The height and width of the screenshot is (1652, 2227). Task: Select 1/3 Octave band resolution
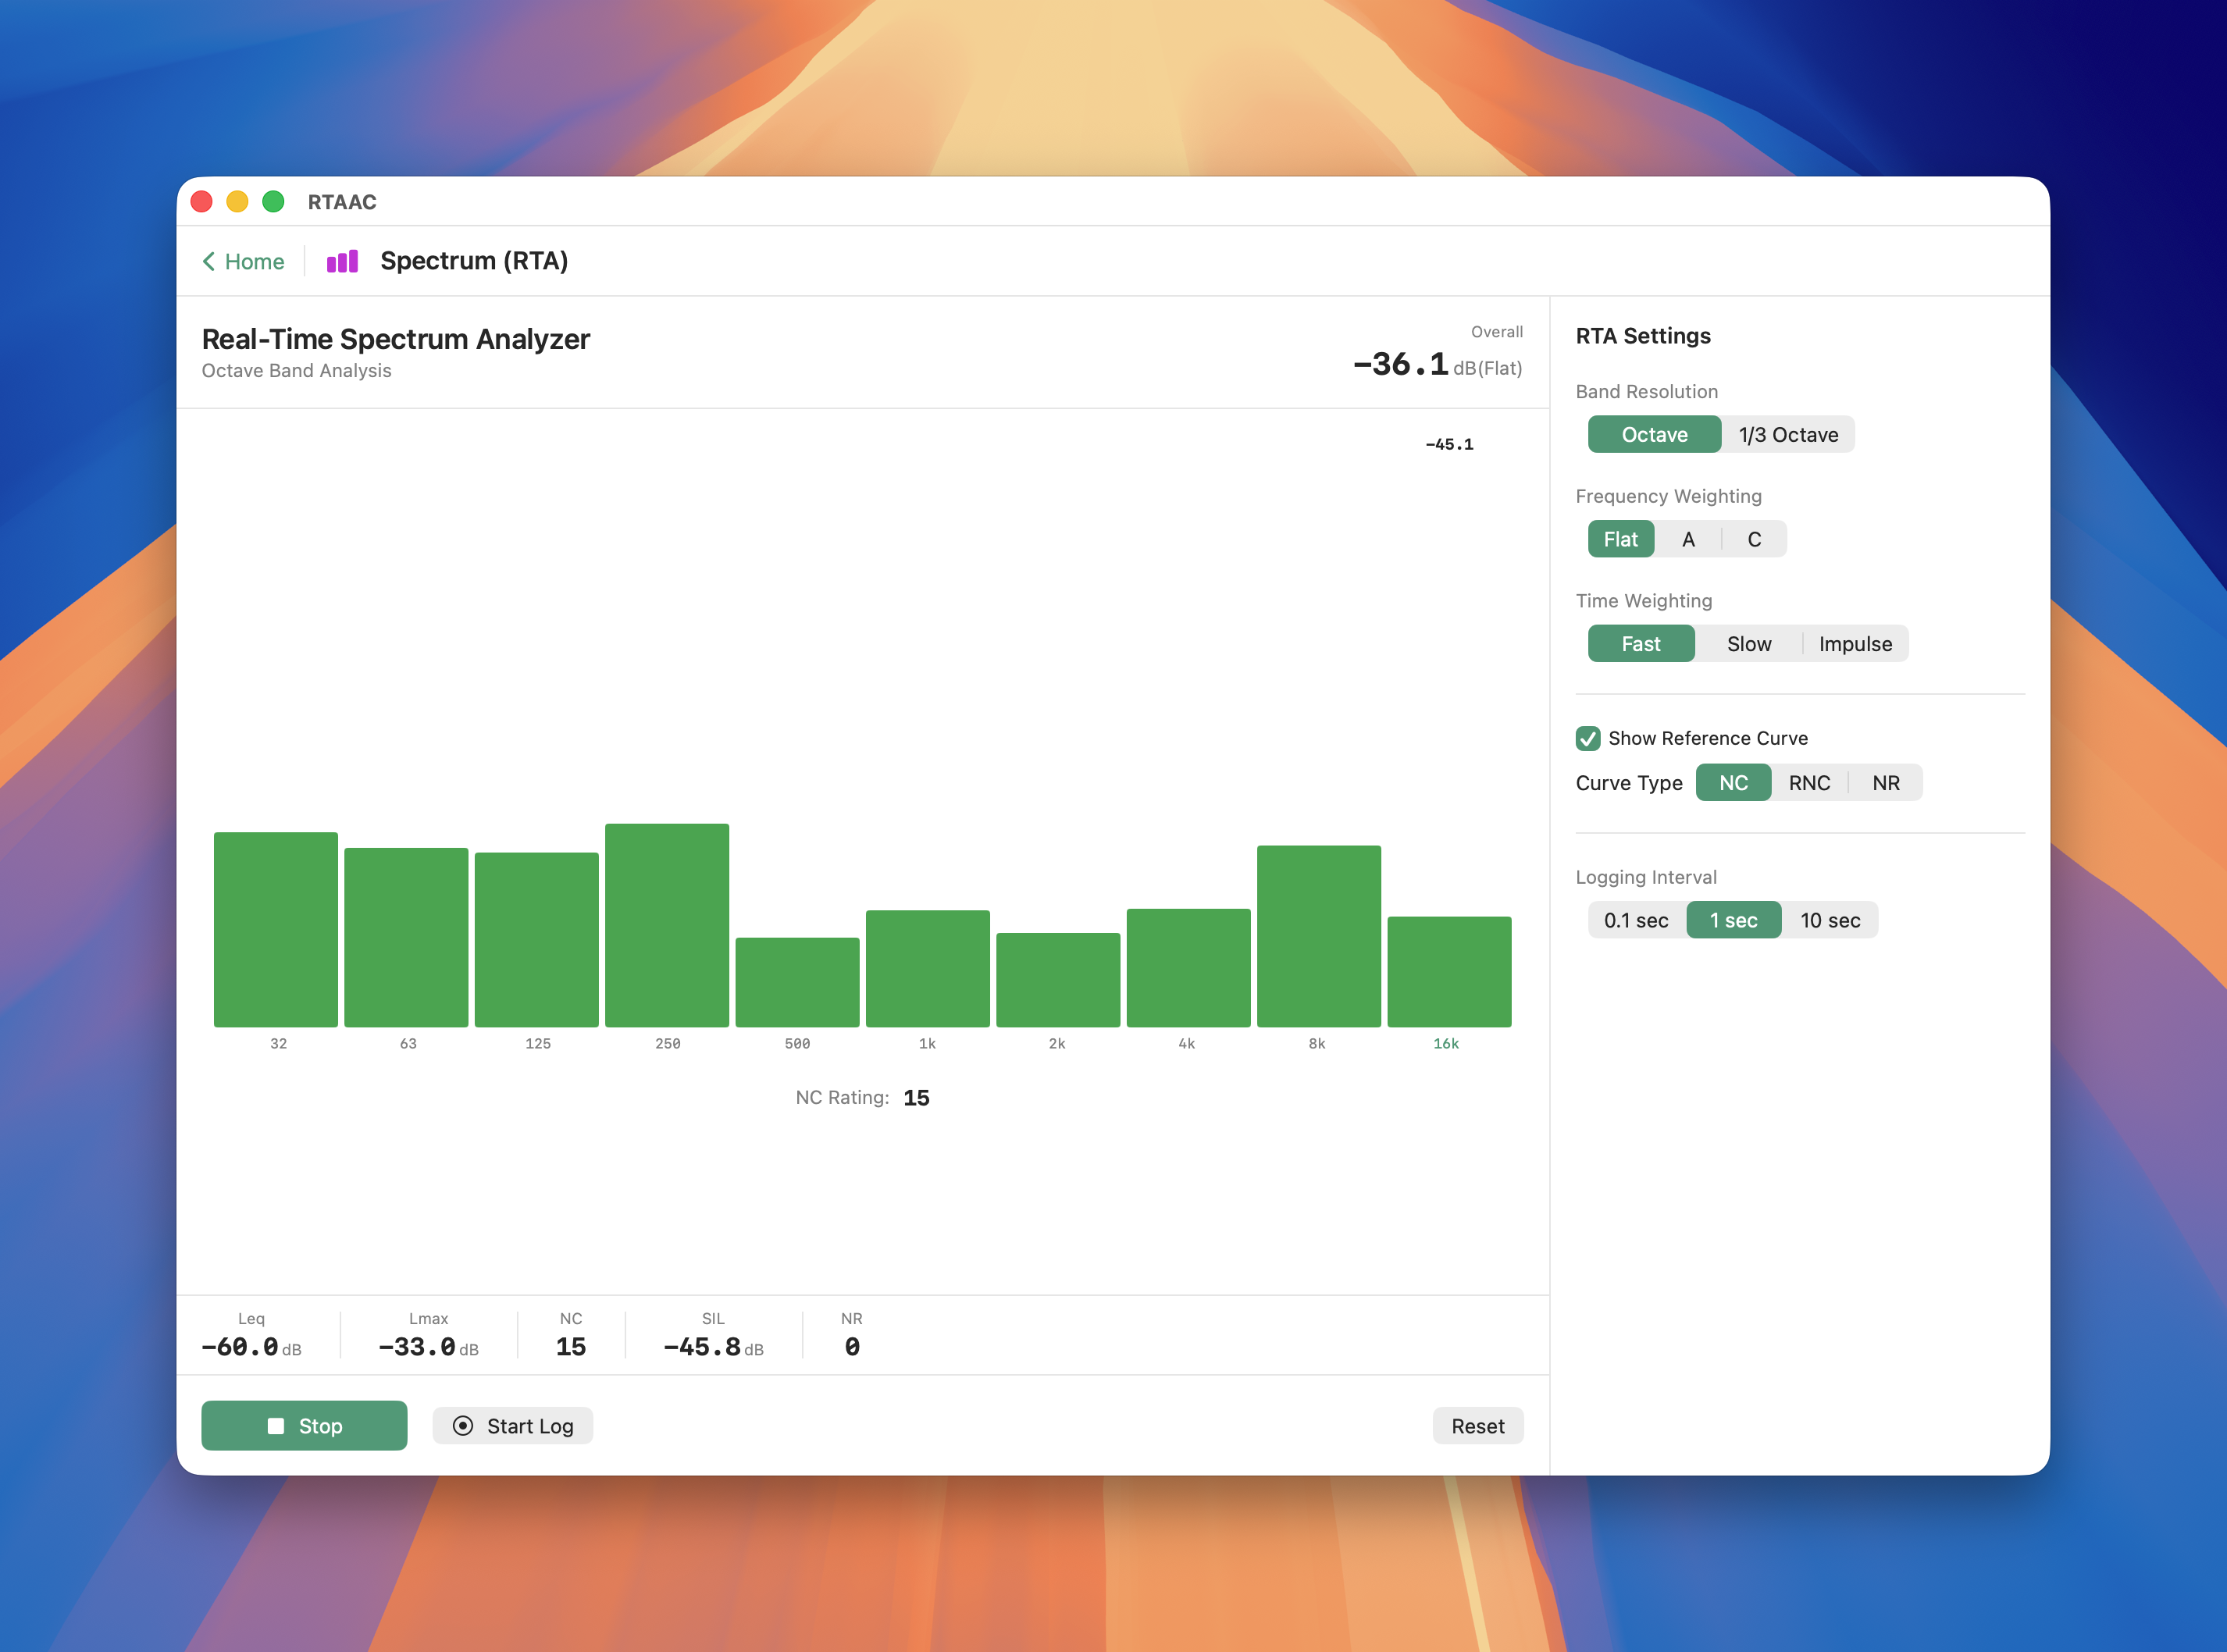pyautogui.click(x=1788, y=435)
